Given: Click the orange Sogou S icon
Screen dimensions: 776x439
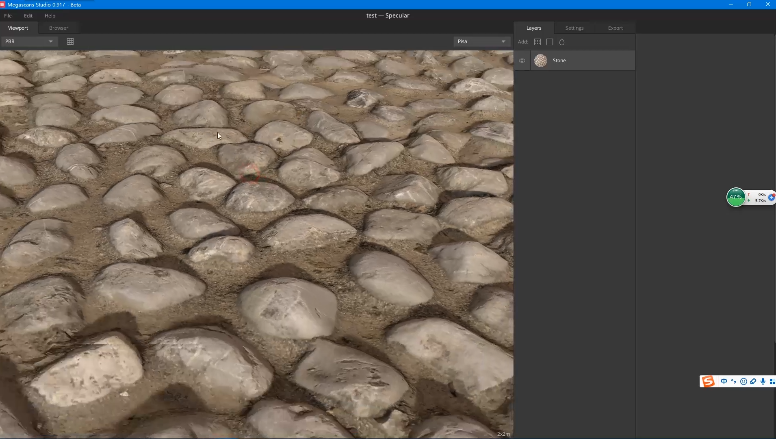Looking at the screenshot, I should click(x=708, y=381).
